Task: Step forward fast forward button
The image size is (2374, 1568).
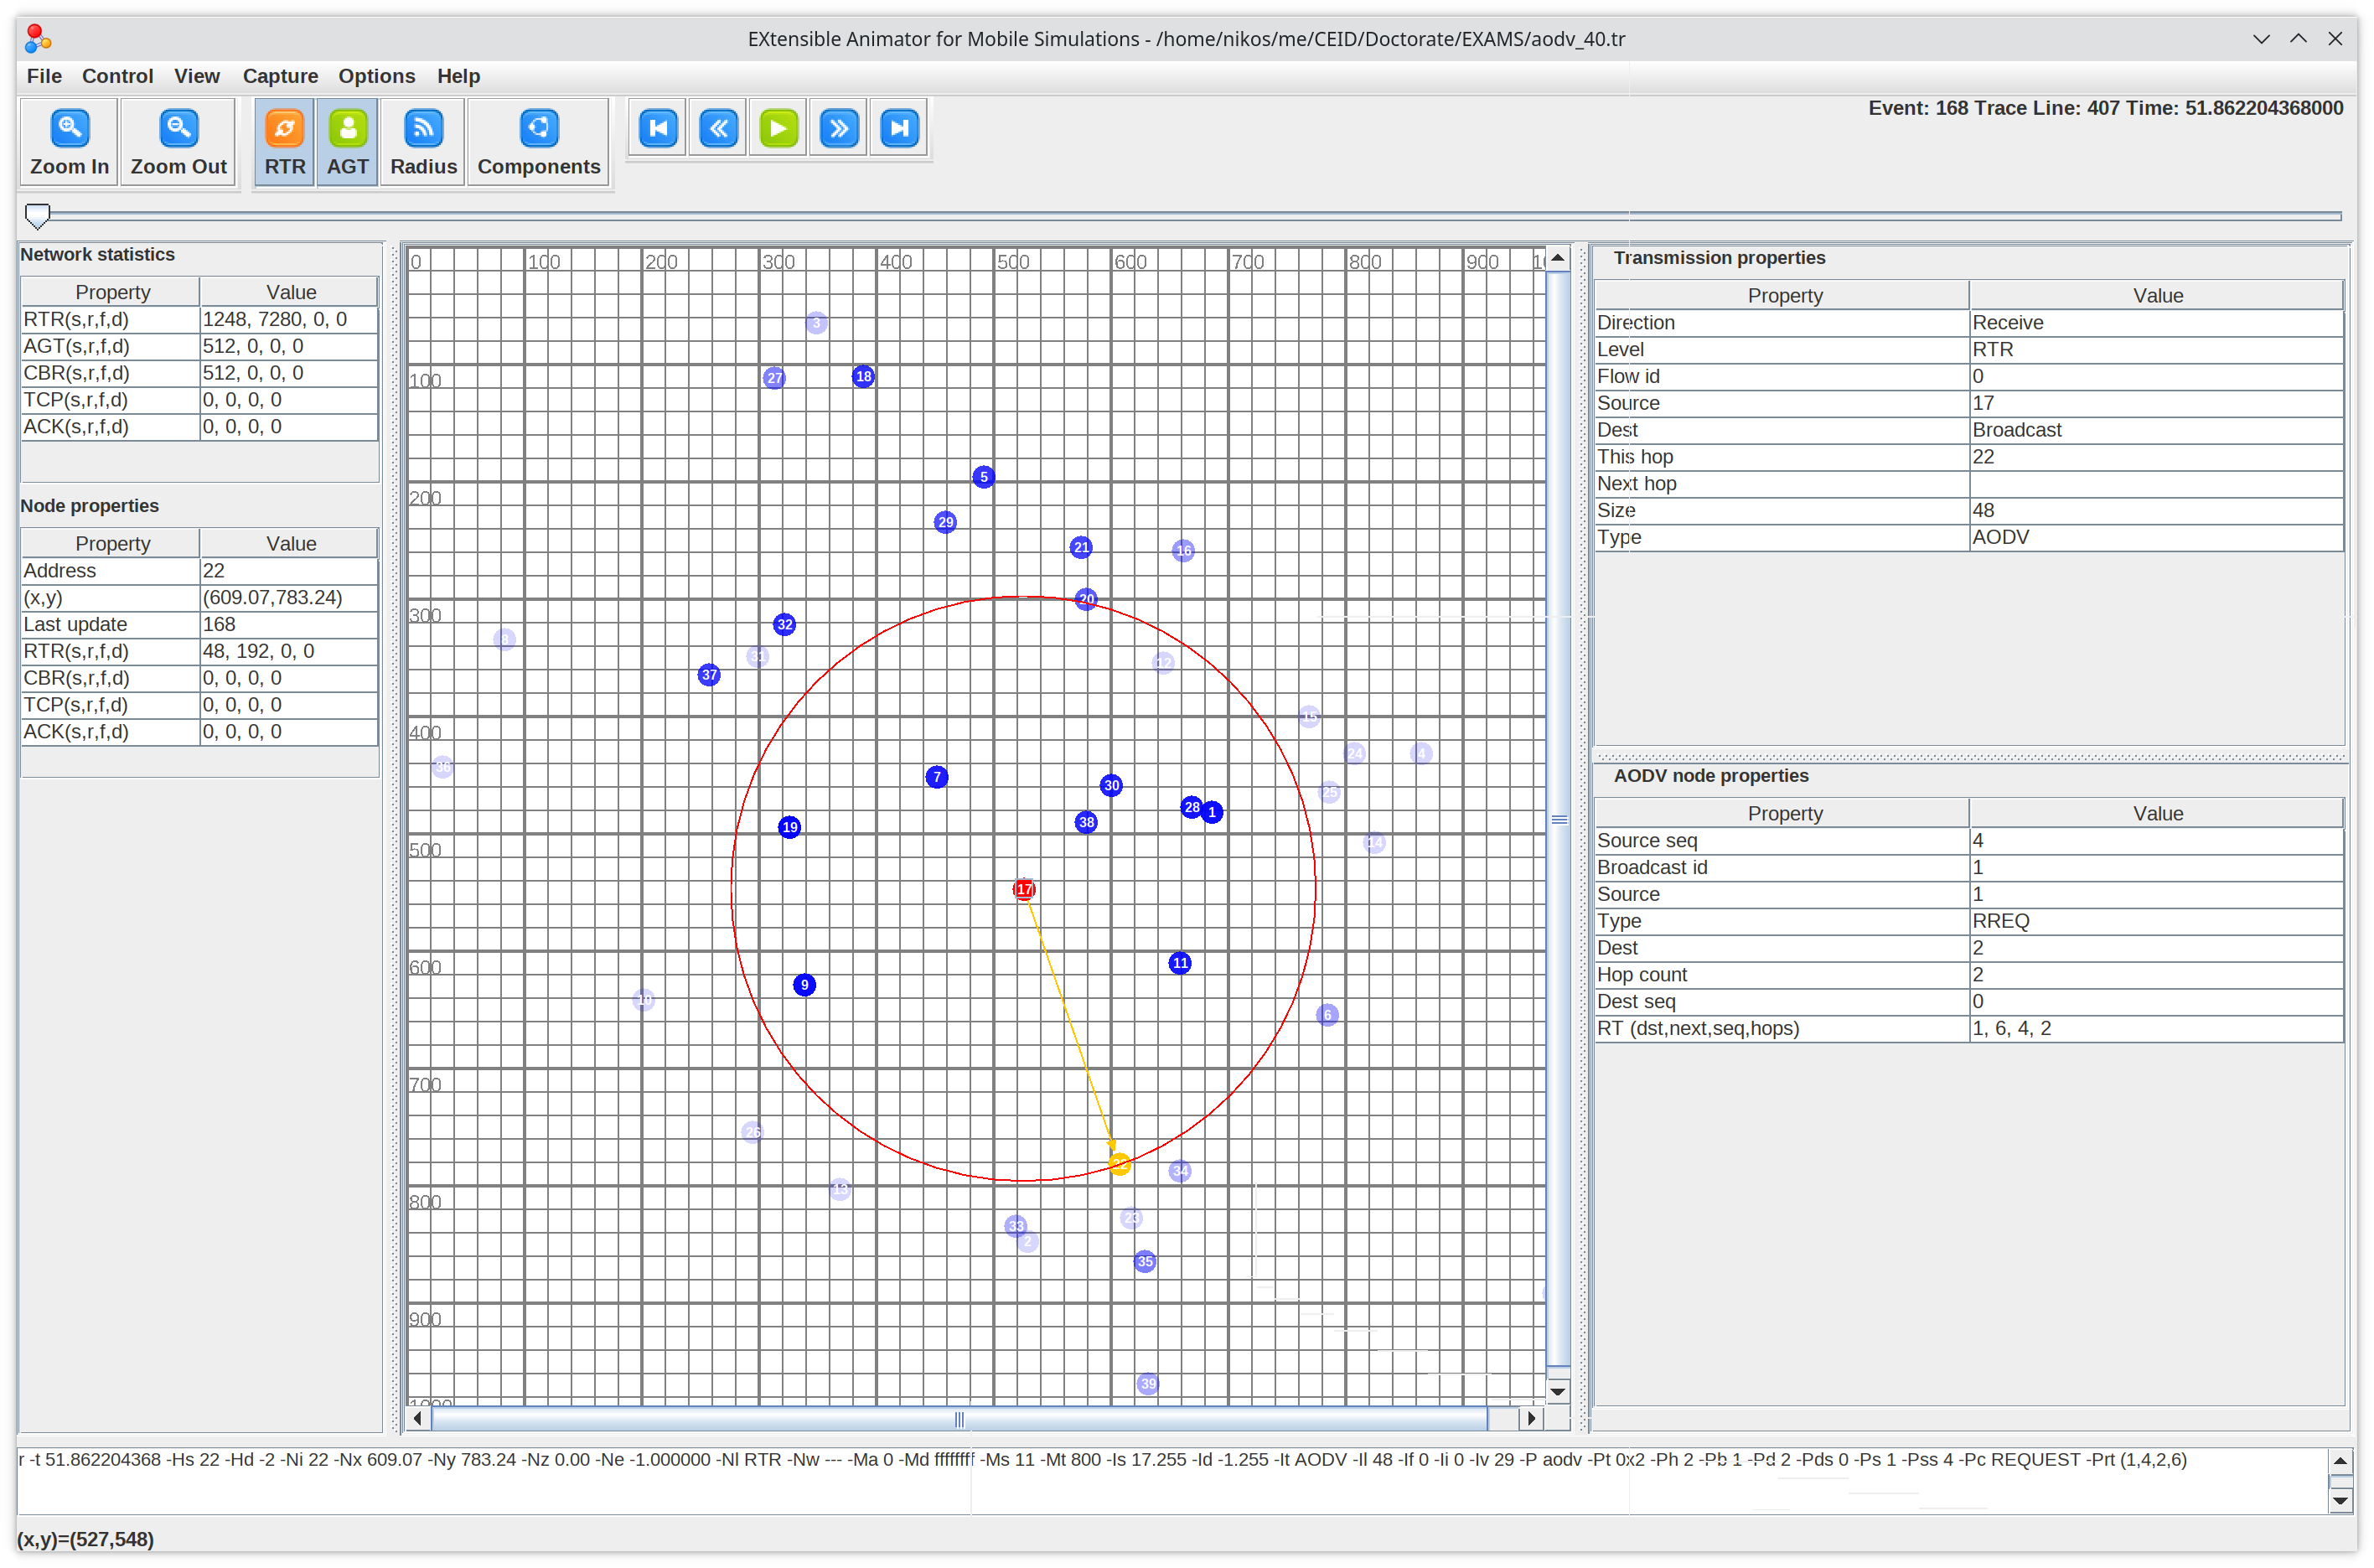Action: click(838, 128)
